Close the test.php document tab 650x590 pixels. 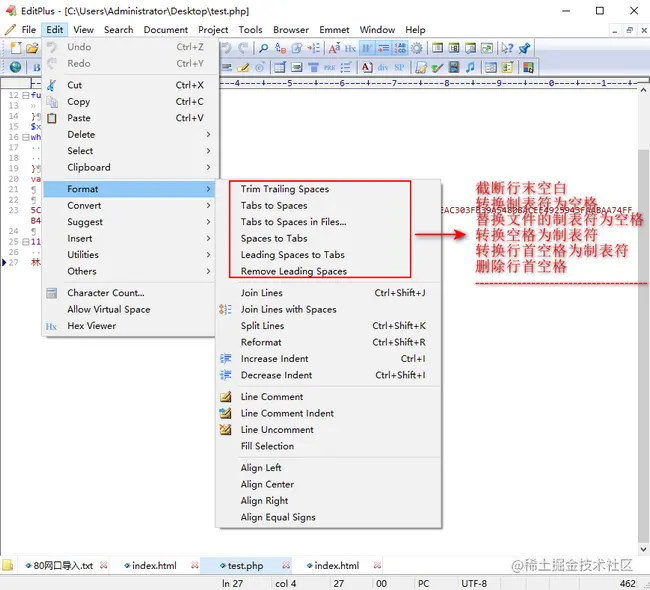pyautogui.click(x=286, y=565)
